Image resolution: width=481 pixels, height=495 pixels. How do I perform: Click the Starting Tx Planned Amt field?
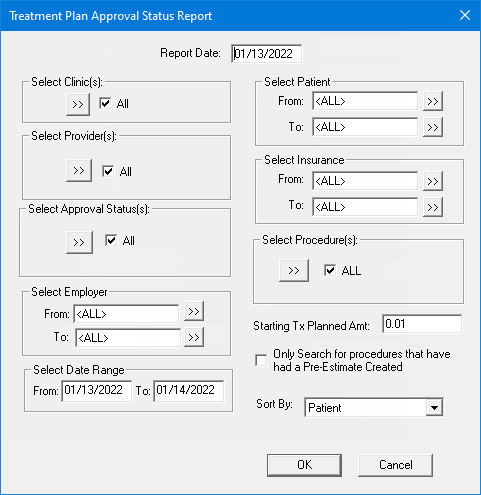point(422,324)
